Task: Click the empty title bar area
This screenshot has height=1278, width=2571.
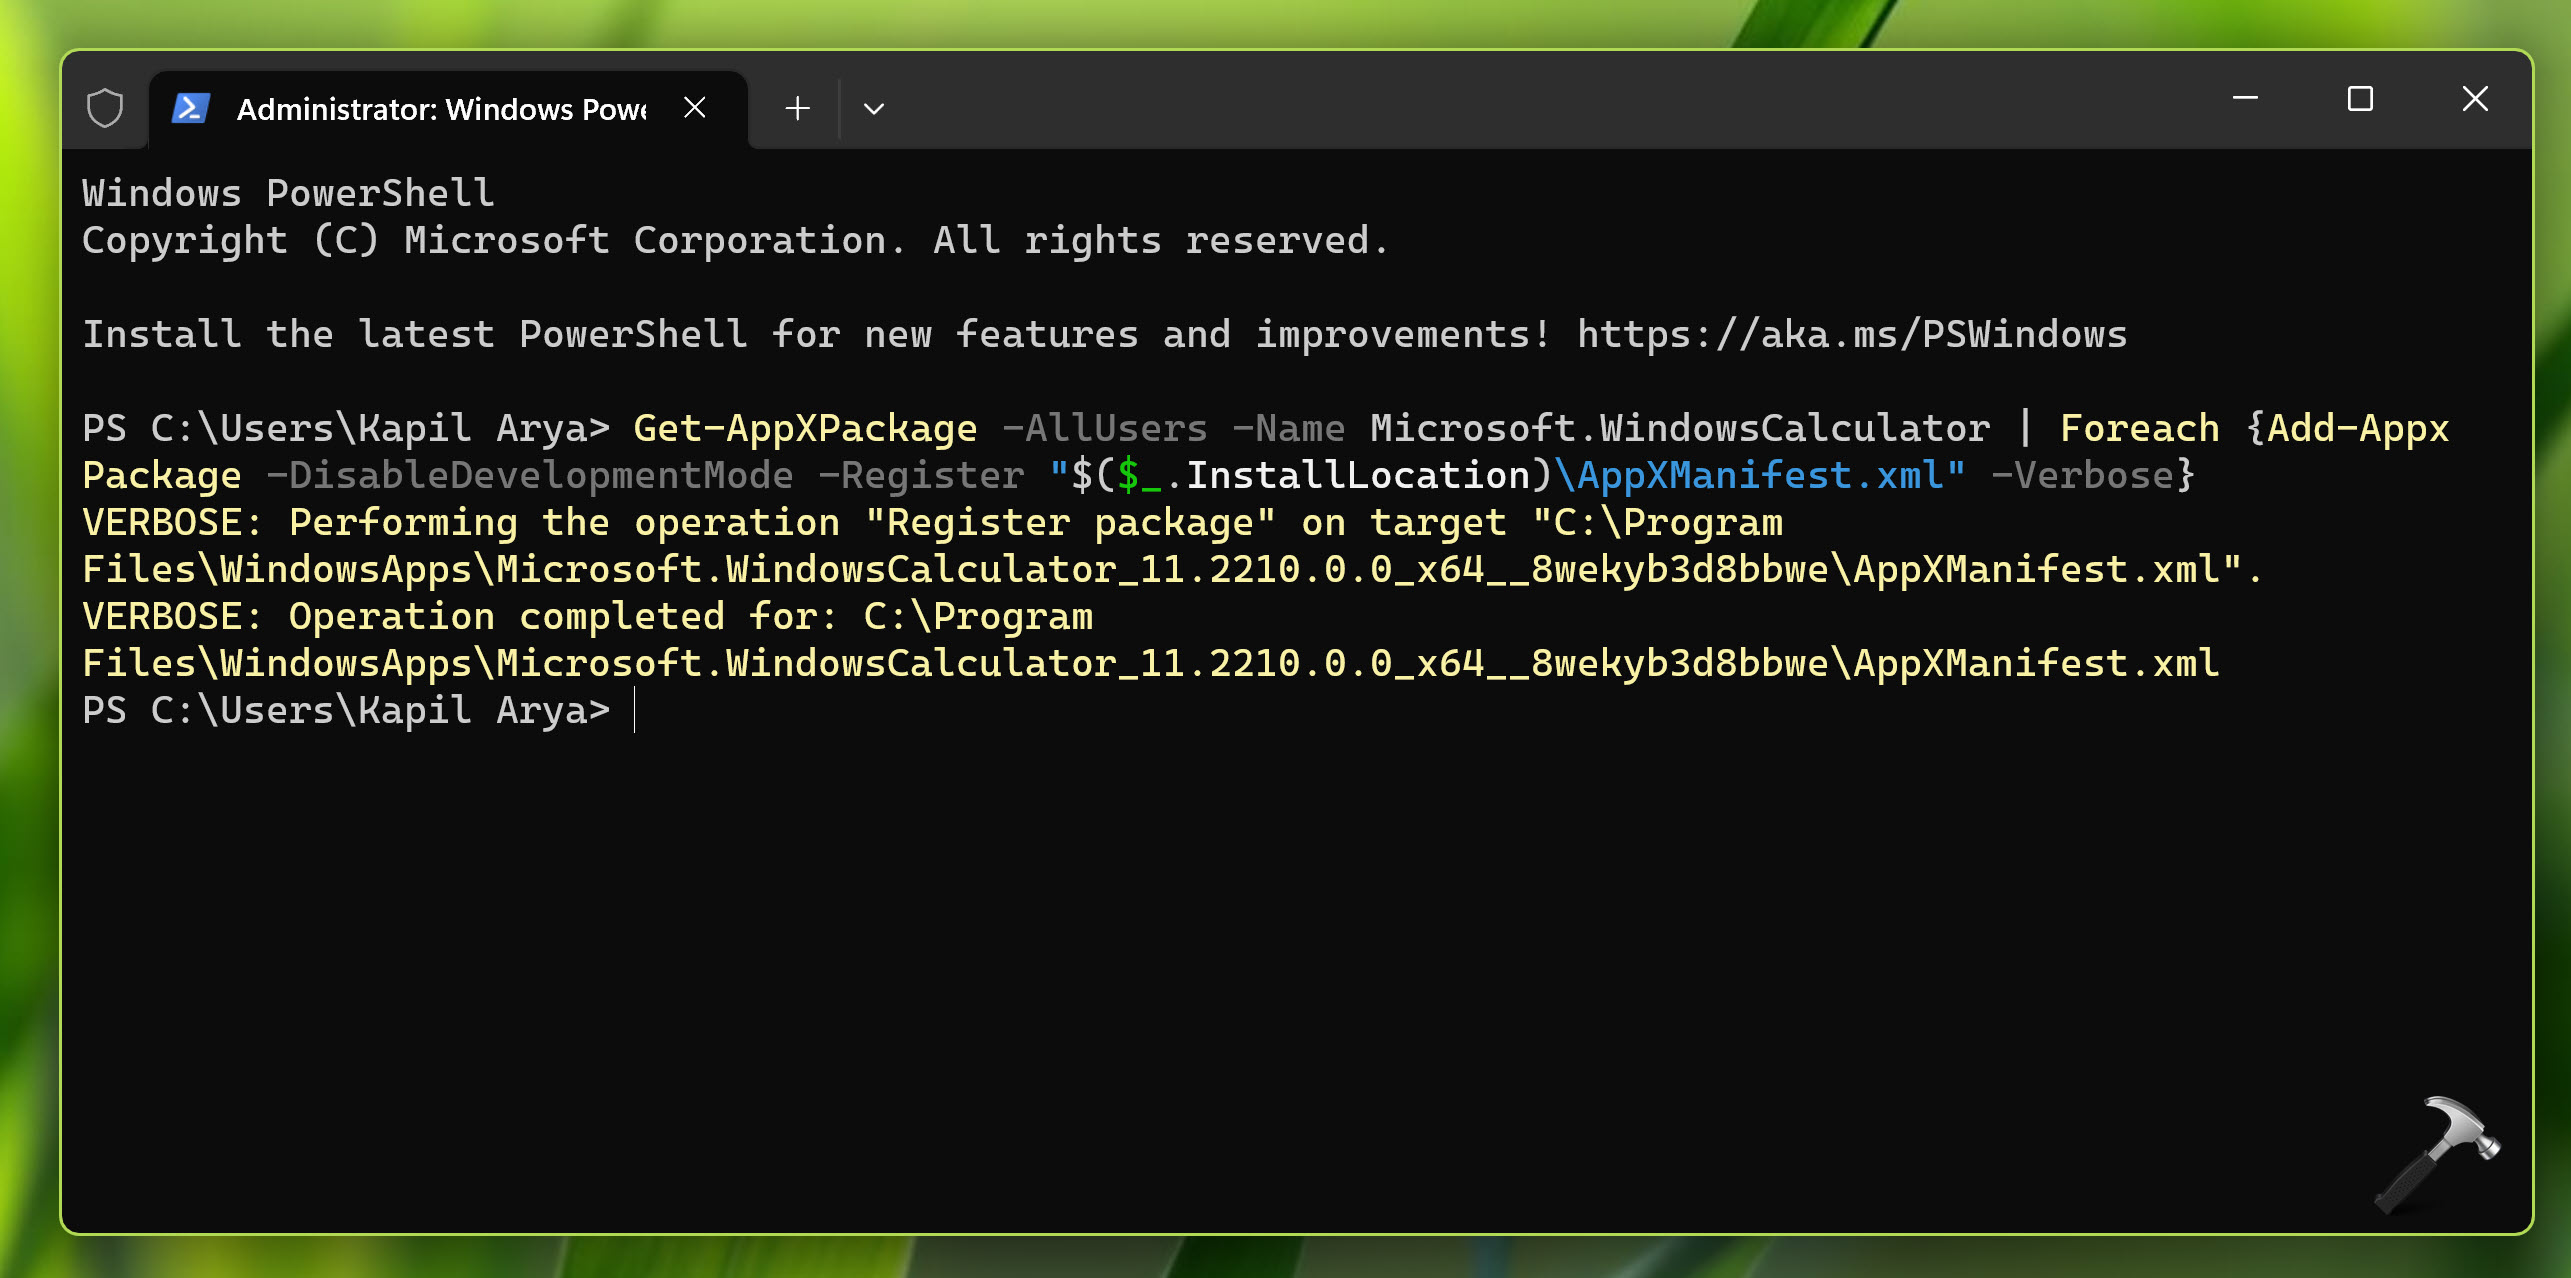Action: tap(1500, 100)
